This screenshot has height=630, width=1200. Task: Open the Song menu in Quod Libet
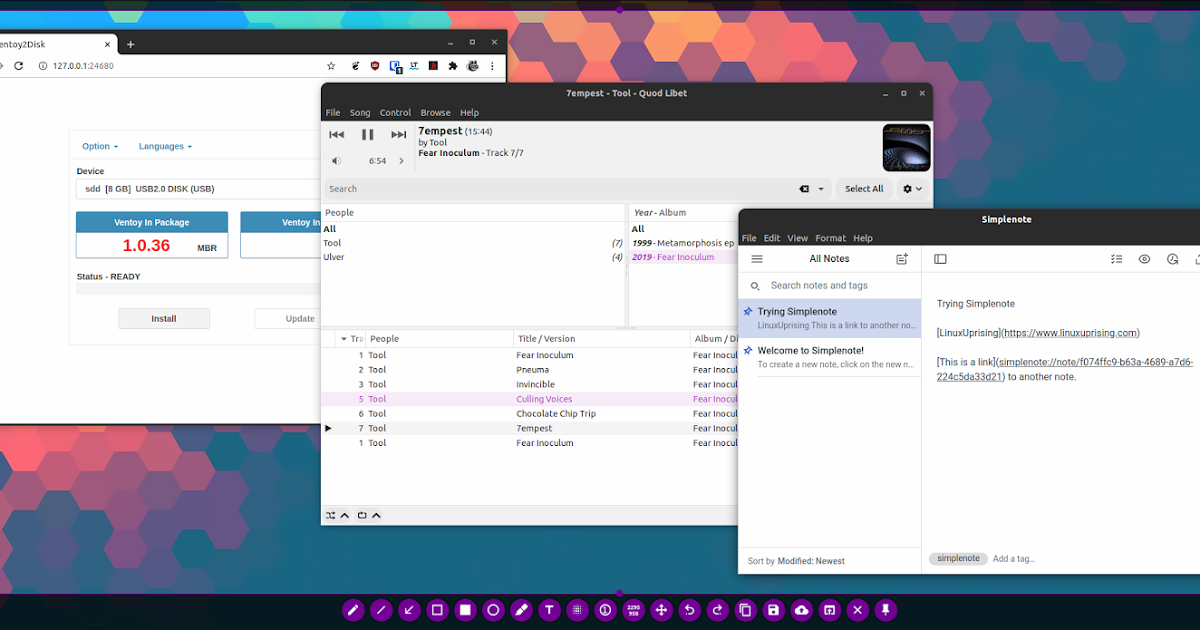tap(360, 113)
